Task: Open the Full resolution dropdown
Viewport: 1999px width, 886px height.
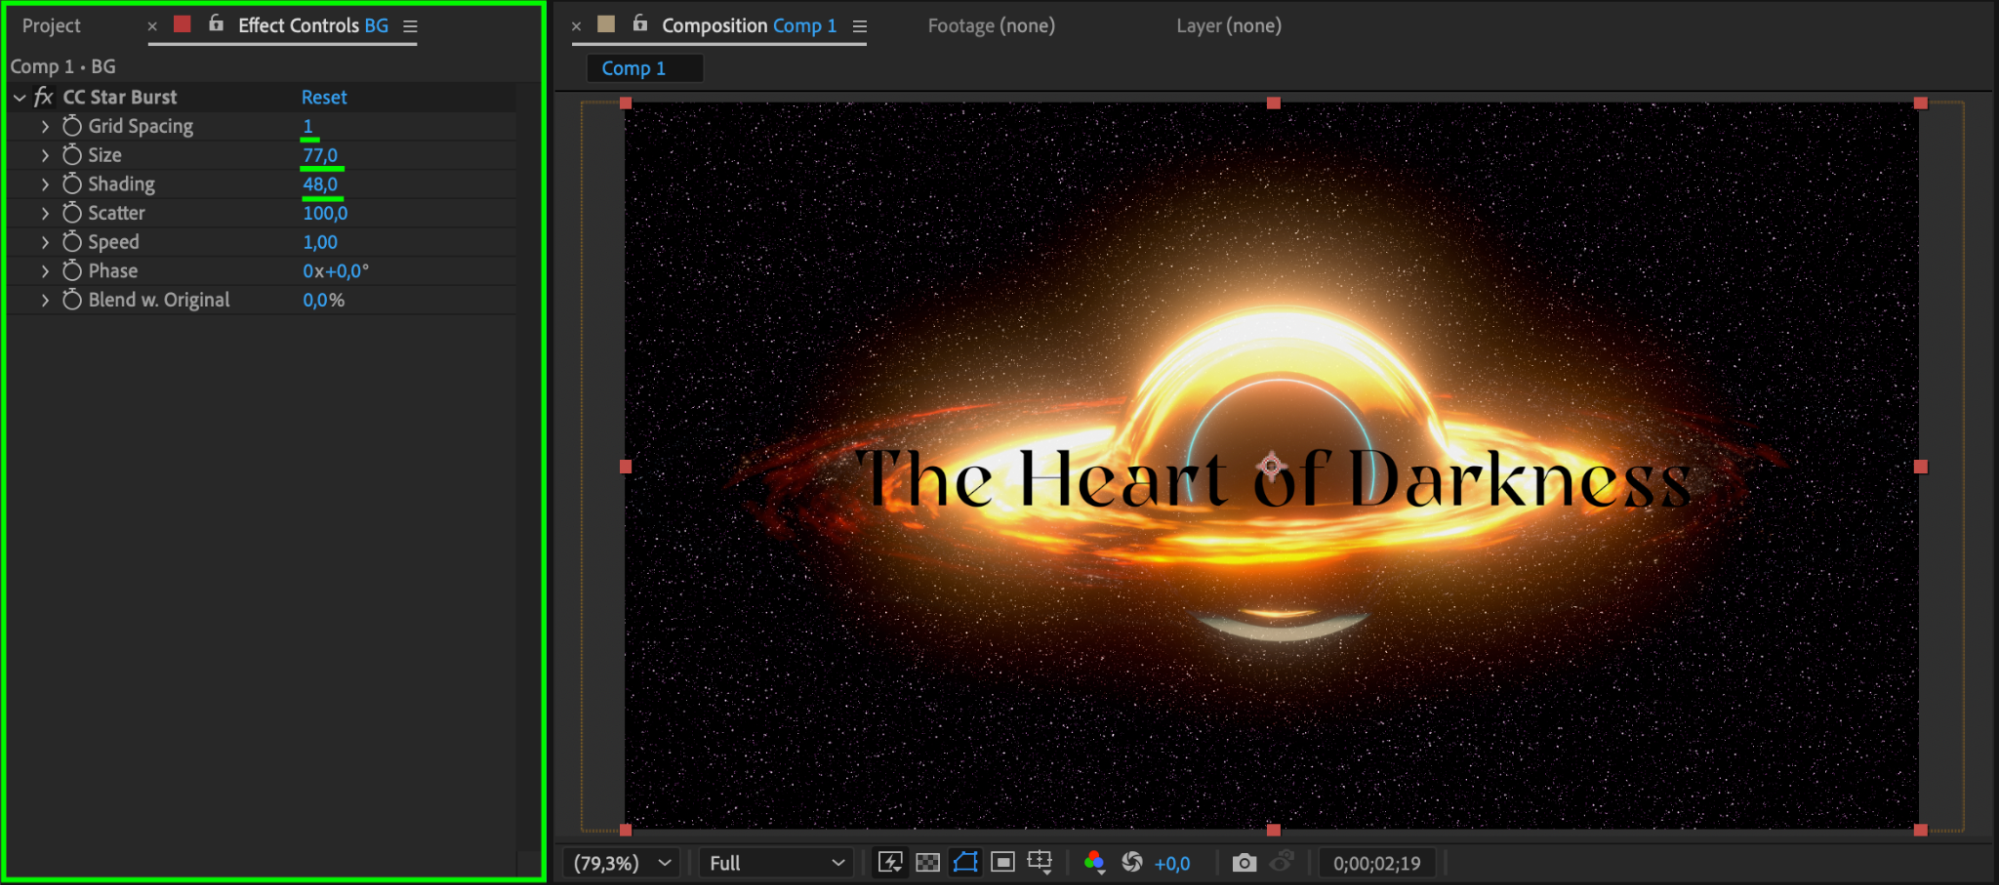Action: click(777, 863)
